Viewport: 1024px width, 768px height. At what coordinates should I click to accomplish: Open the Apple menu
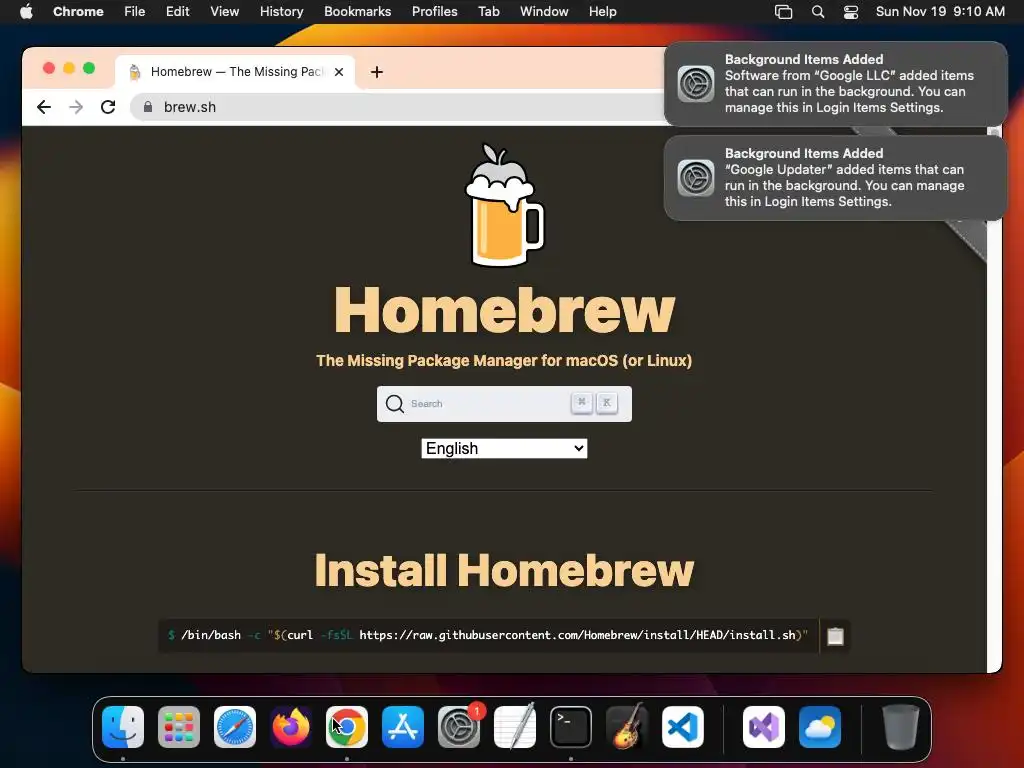tap(26, 11)
